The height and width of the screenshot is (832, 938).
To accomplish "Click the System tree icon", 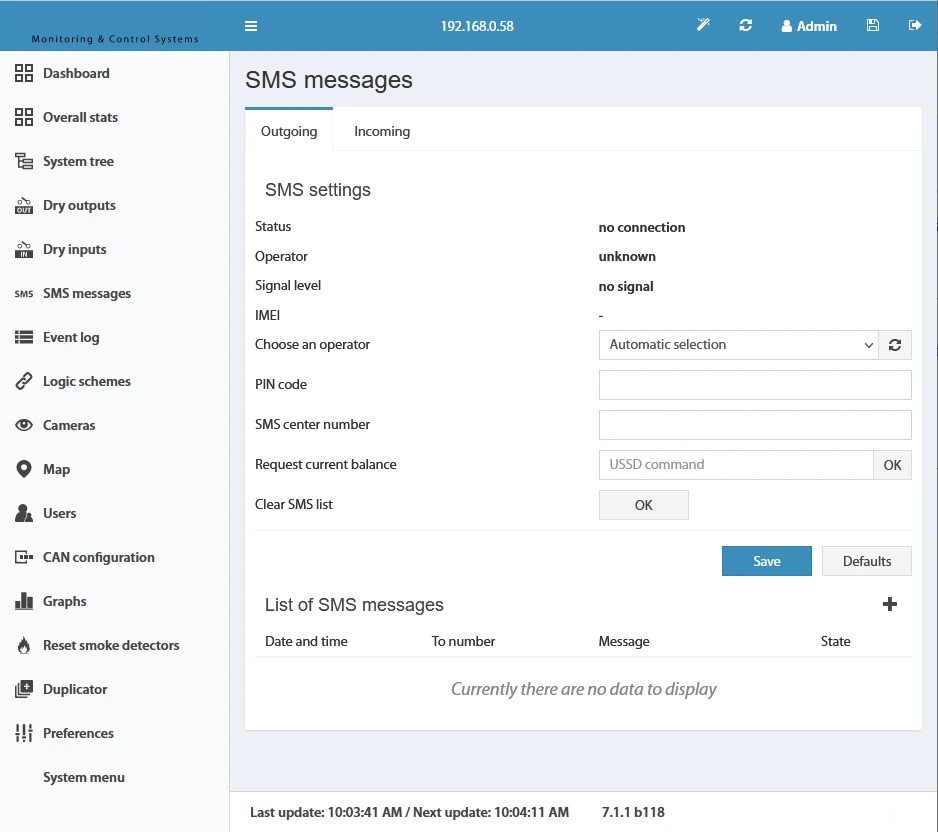I will pyautogui.click(x=24, y=161).
